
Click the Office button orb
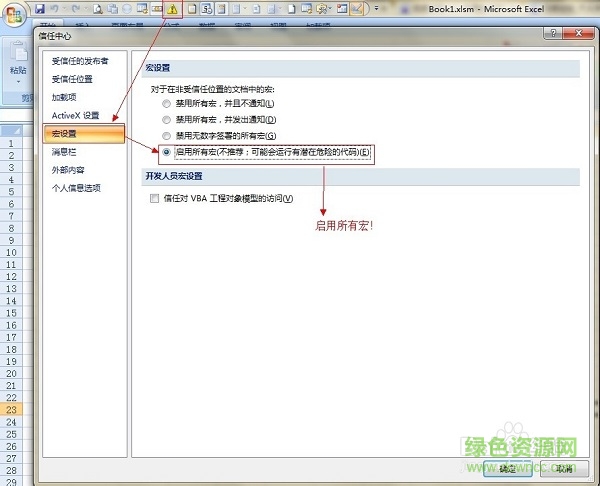point(14,12)
